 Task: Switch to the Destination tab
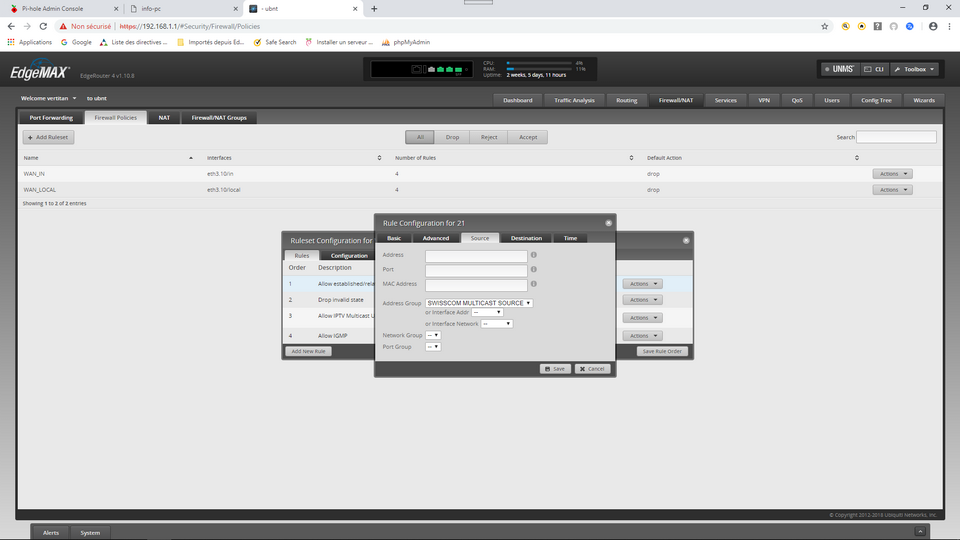coord(526,238)
